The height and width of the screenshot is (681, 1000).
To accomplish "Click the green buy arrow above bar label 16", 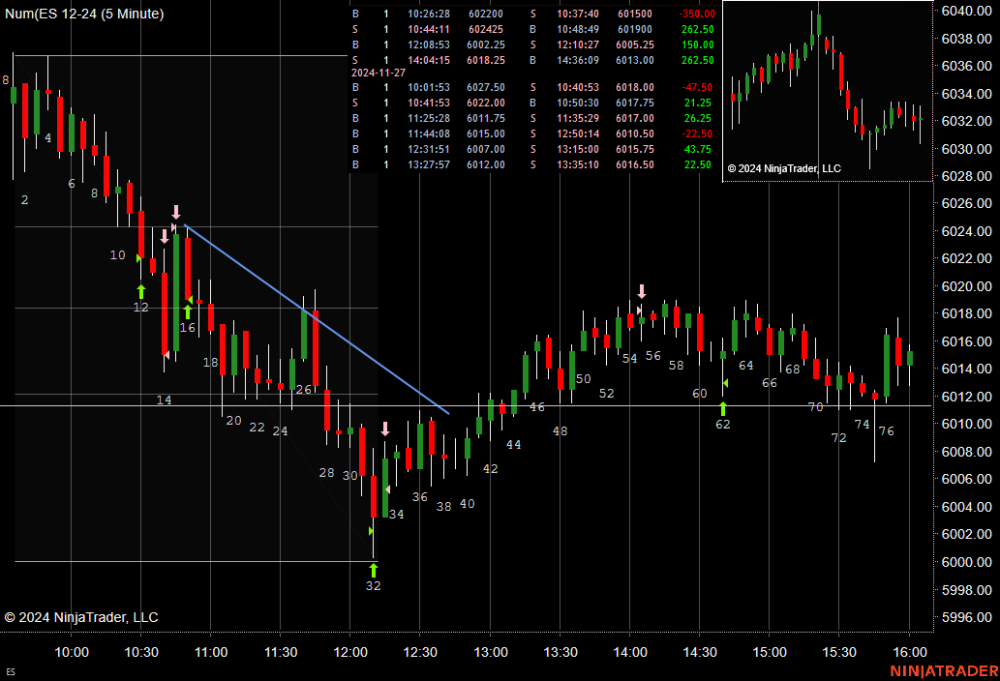I will (188, 312).
